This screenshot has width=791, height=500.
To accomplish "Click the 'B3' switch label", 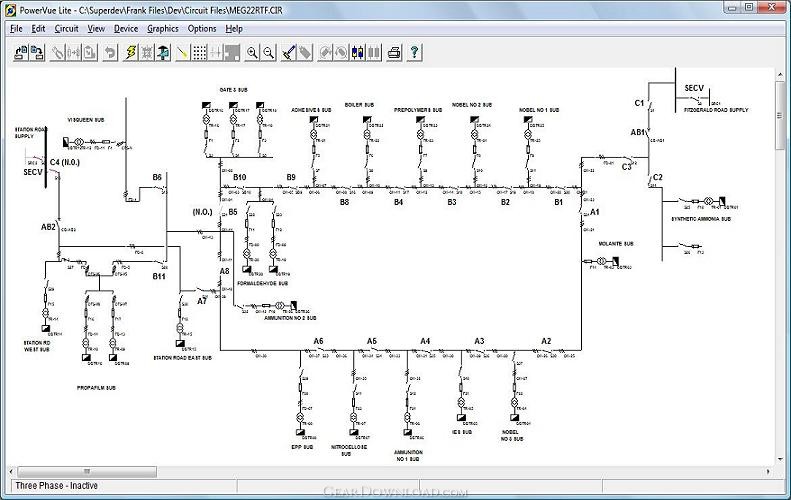I will 451,202.
